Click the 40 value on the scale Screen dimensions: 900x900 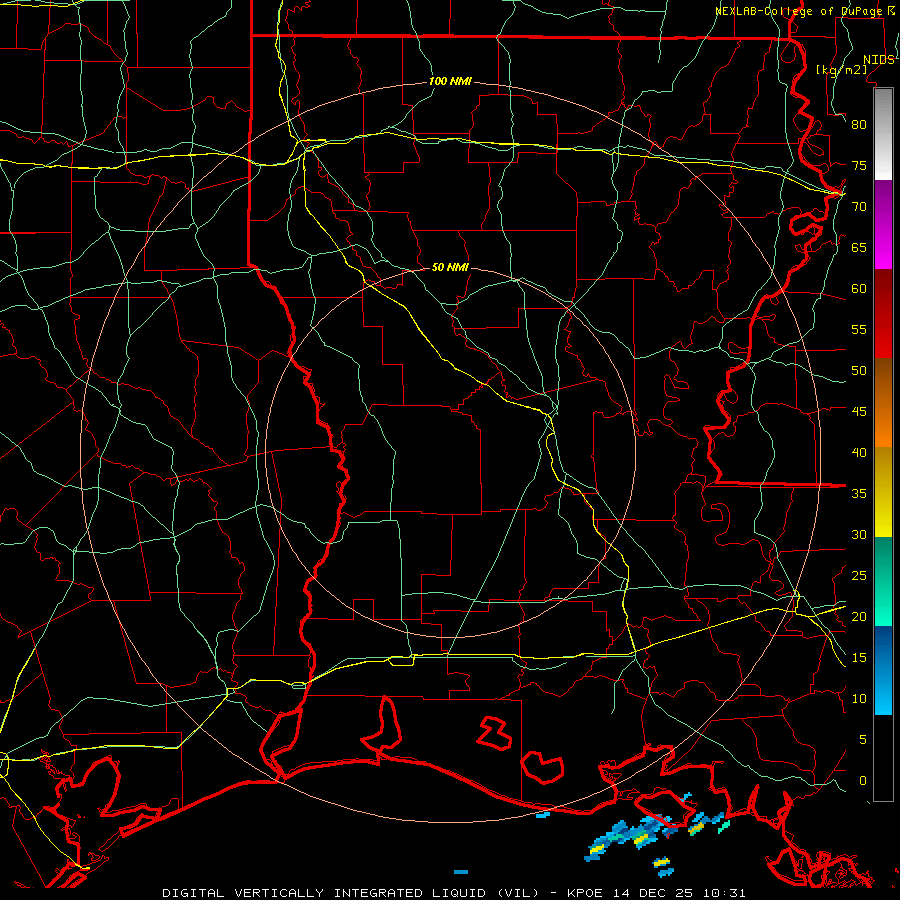[x=859, y=452]
